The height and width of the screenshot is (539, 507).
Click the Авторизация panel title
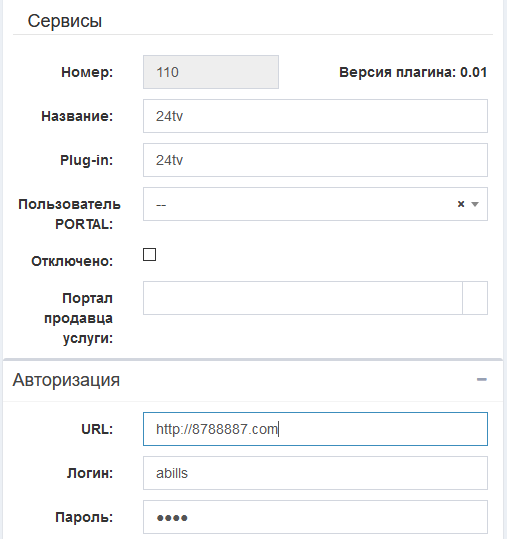(x=66, y=380)
